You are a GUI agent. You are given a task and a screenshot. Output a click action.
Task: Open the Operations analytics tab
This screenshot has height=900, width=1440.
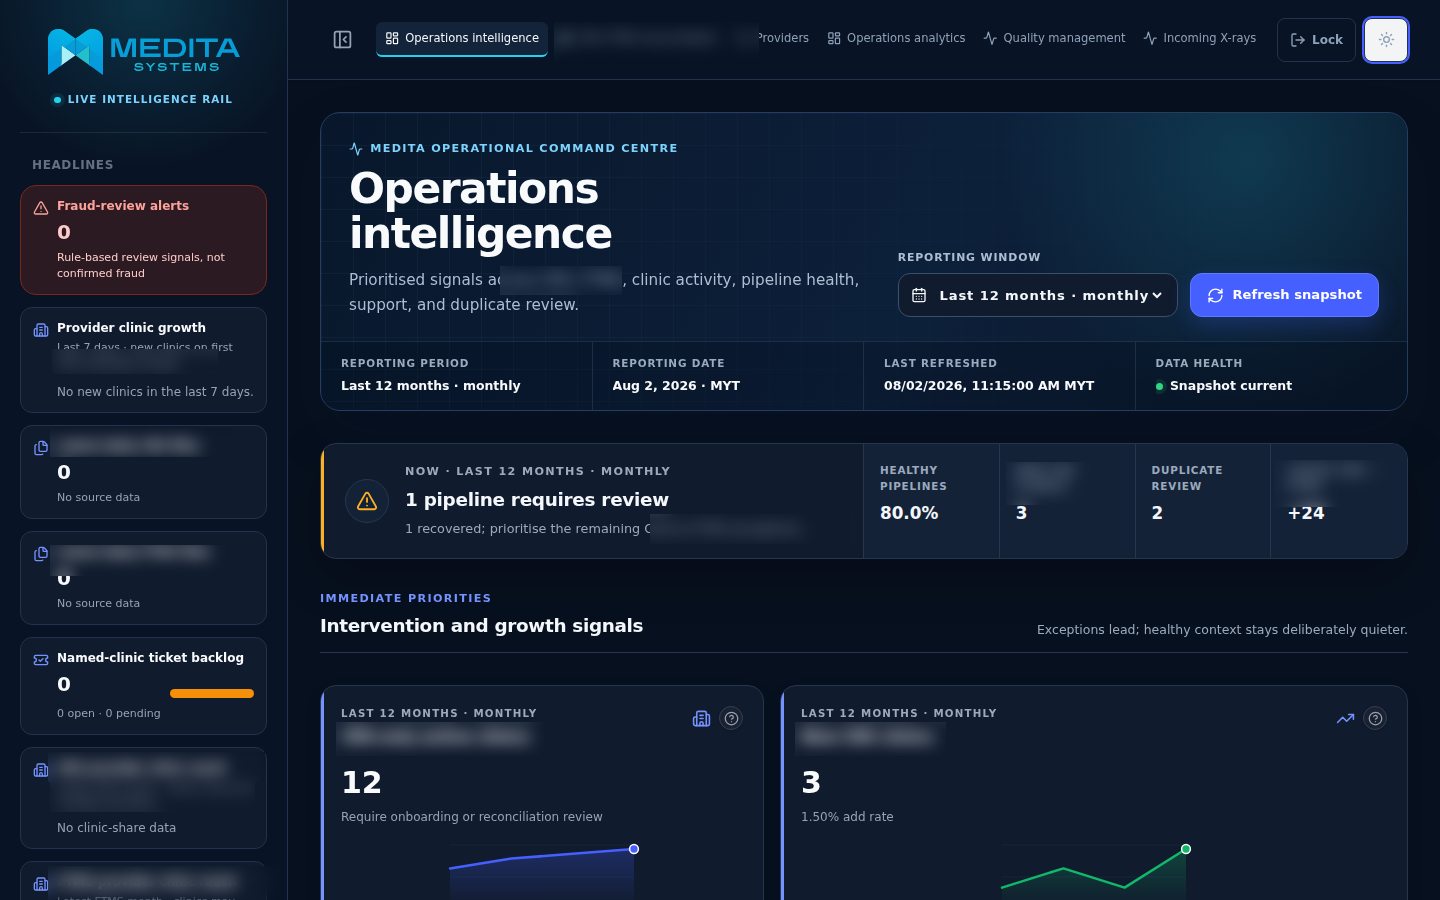click(896, 38)
